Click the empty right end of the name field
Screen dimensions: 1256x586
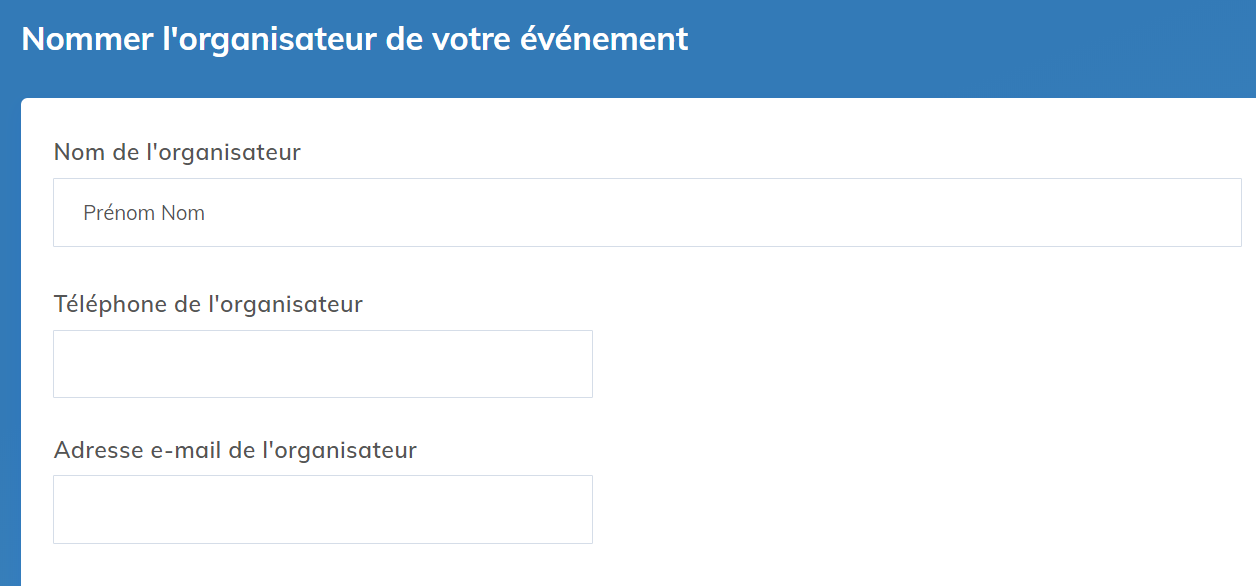1150,212
